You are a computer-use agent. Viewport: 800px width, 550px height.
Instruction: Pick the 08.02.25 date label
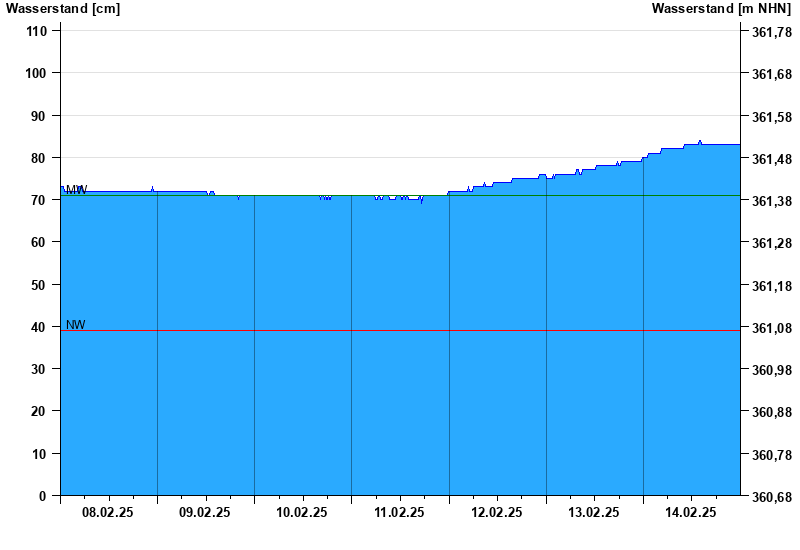point(108,512)
